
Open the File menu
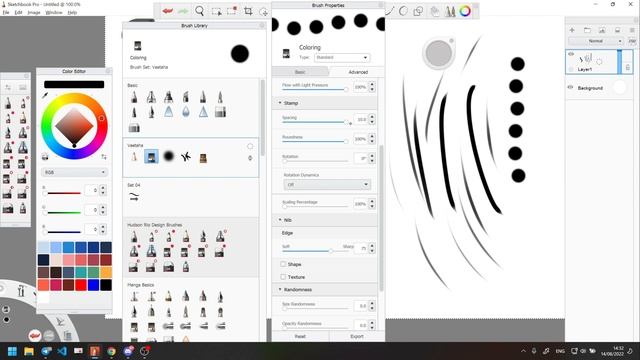6,13
